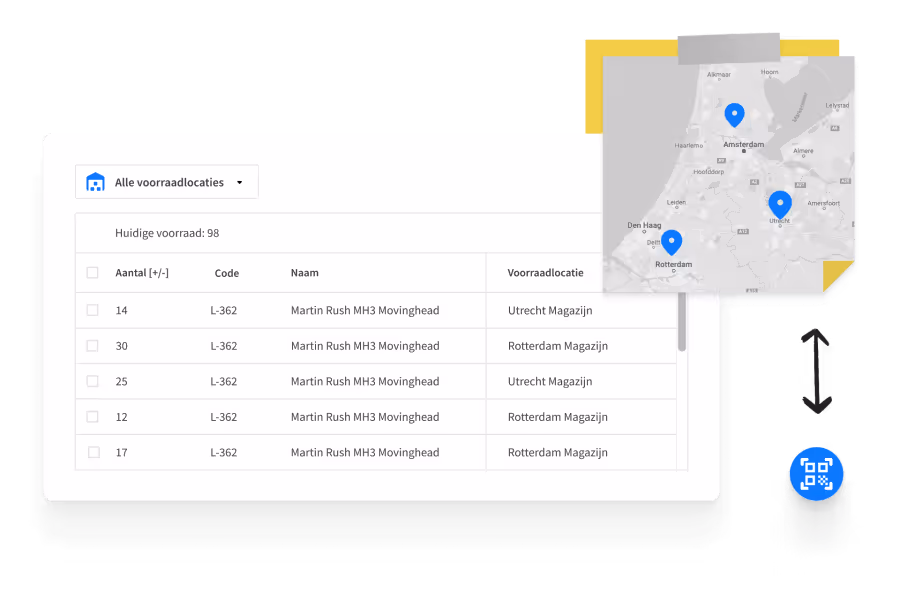The image size is (900, 600).
Task: Click the table's vertical scrollbar thumb
Action: pos(682,322)
